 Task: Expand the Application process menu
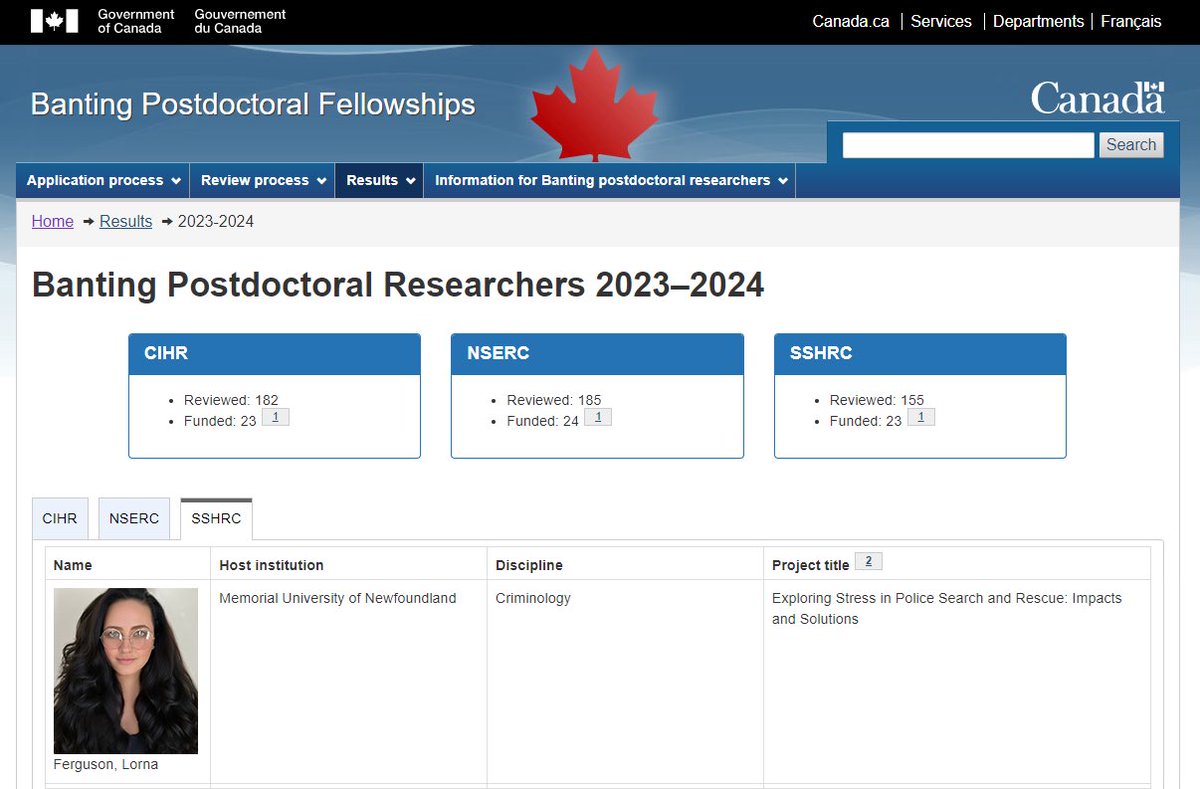(x=103, y=181)
